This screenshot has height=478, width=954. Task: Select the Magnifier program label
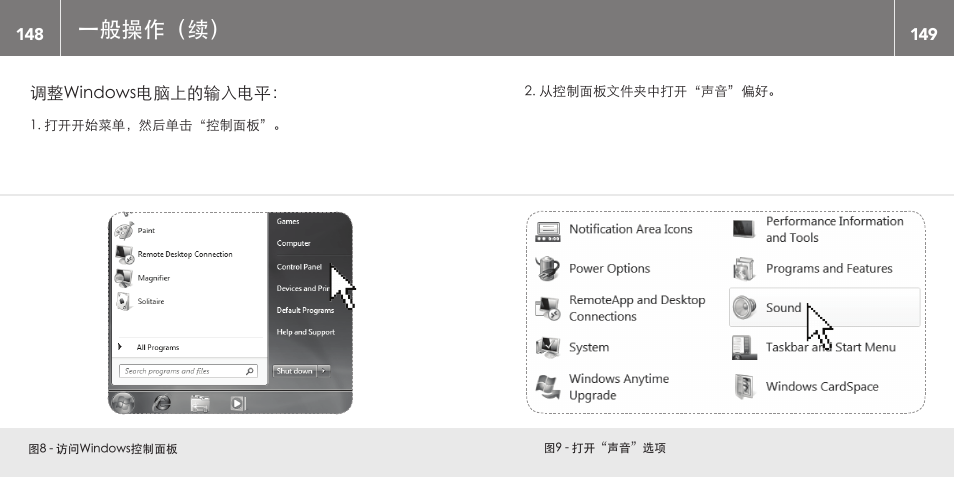pos(153,278)
